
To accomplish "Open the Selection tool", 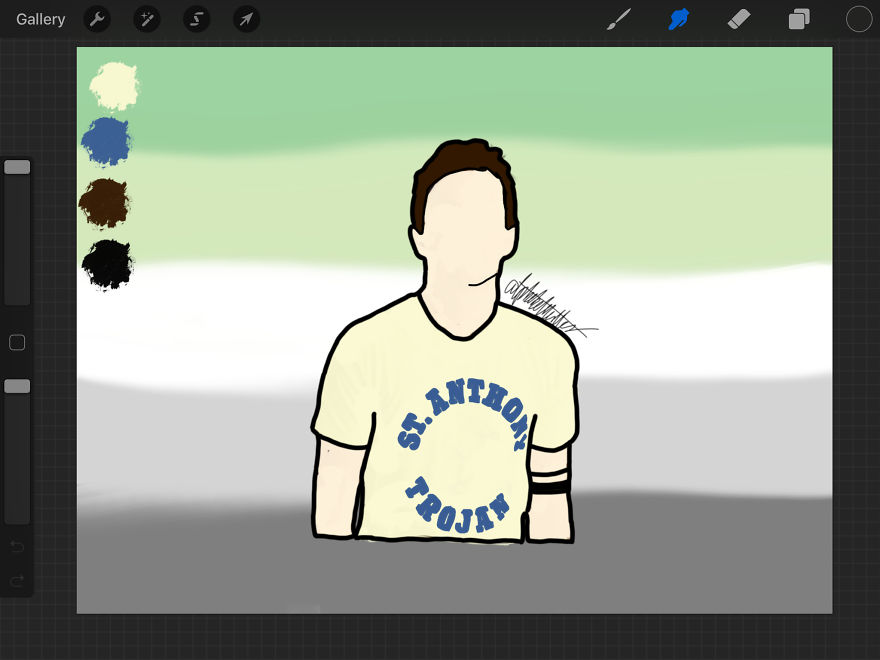I will pos(196,19).
